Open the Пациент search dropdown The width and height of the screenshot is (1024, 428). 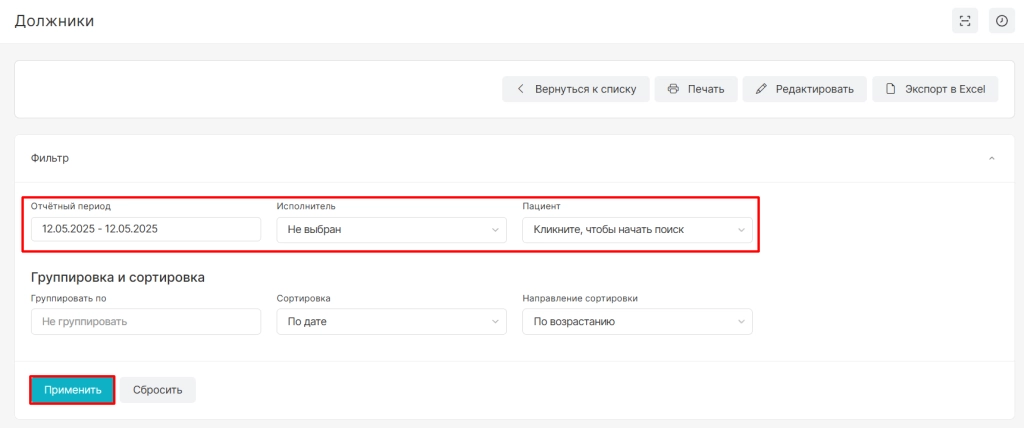pyautogui.click(x=637, y=230)
